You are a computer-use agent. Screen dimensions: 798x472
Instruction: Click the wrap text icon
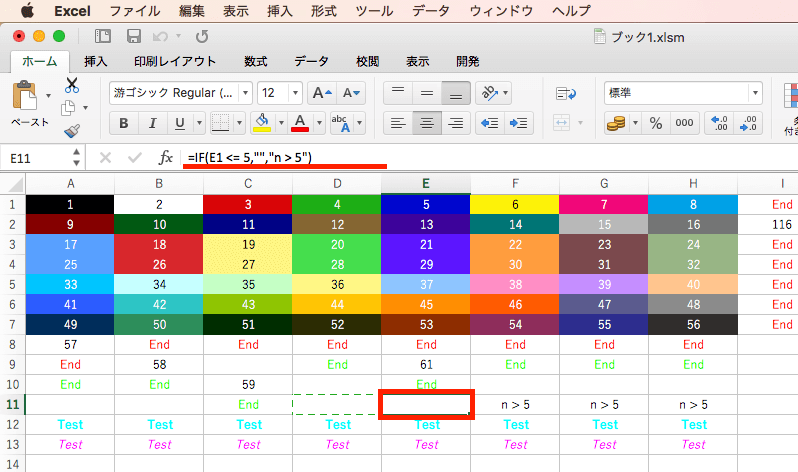point(565,94)
